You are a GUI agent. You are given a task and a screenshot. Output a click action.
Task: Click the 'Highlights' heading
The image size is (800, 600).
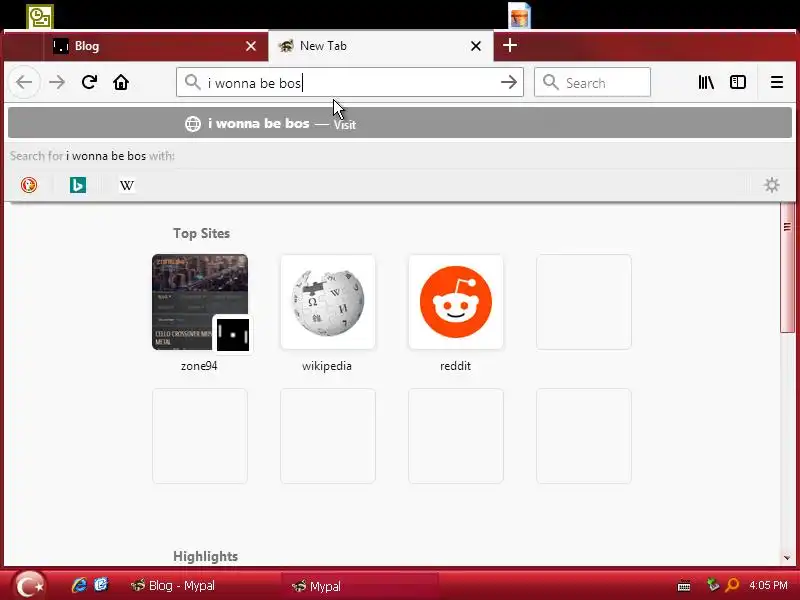click(206, 556)
